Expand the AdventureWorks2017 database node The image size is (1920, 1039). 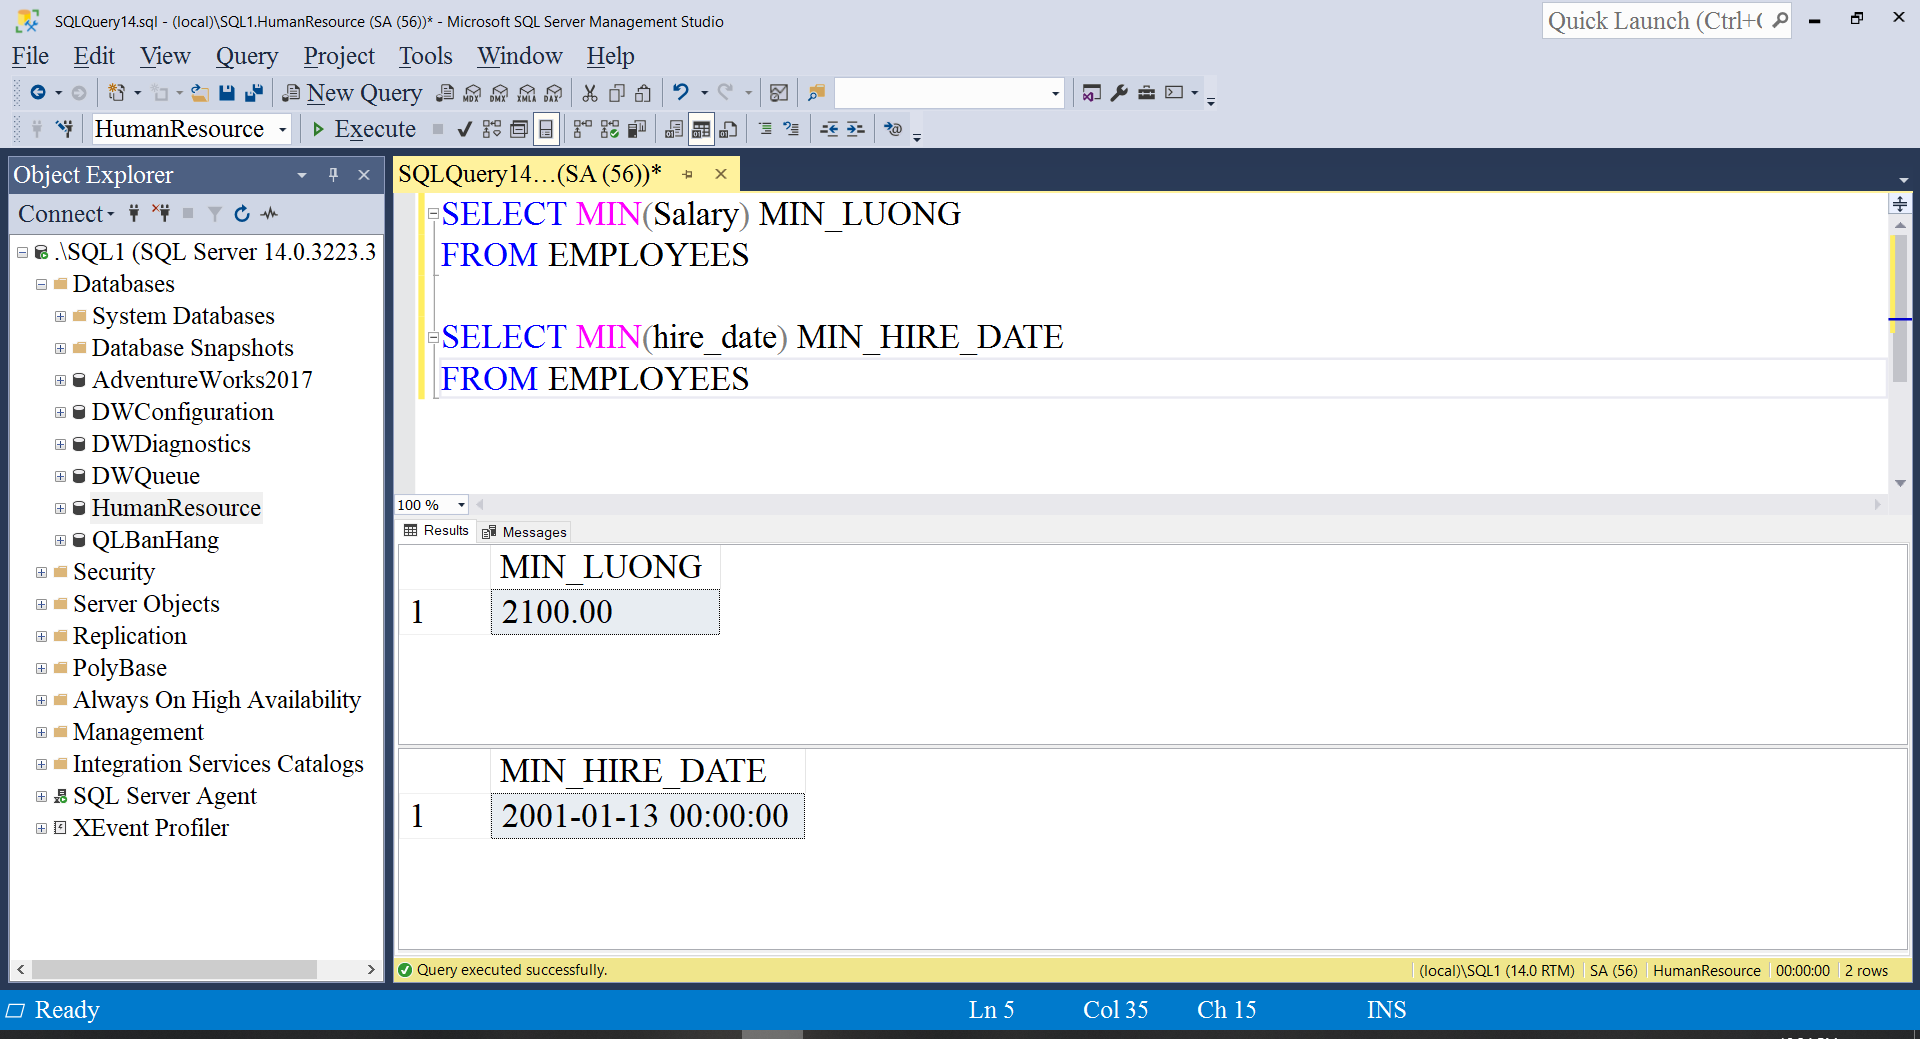(x=61, y=380)
